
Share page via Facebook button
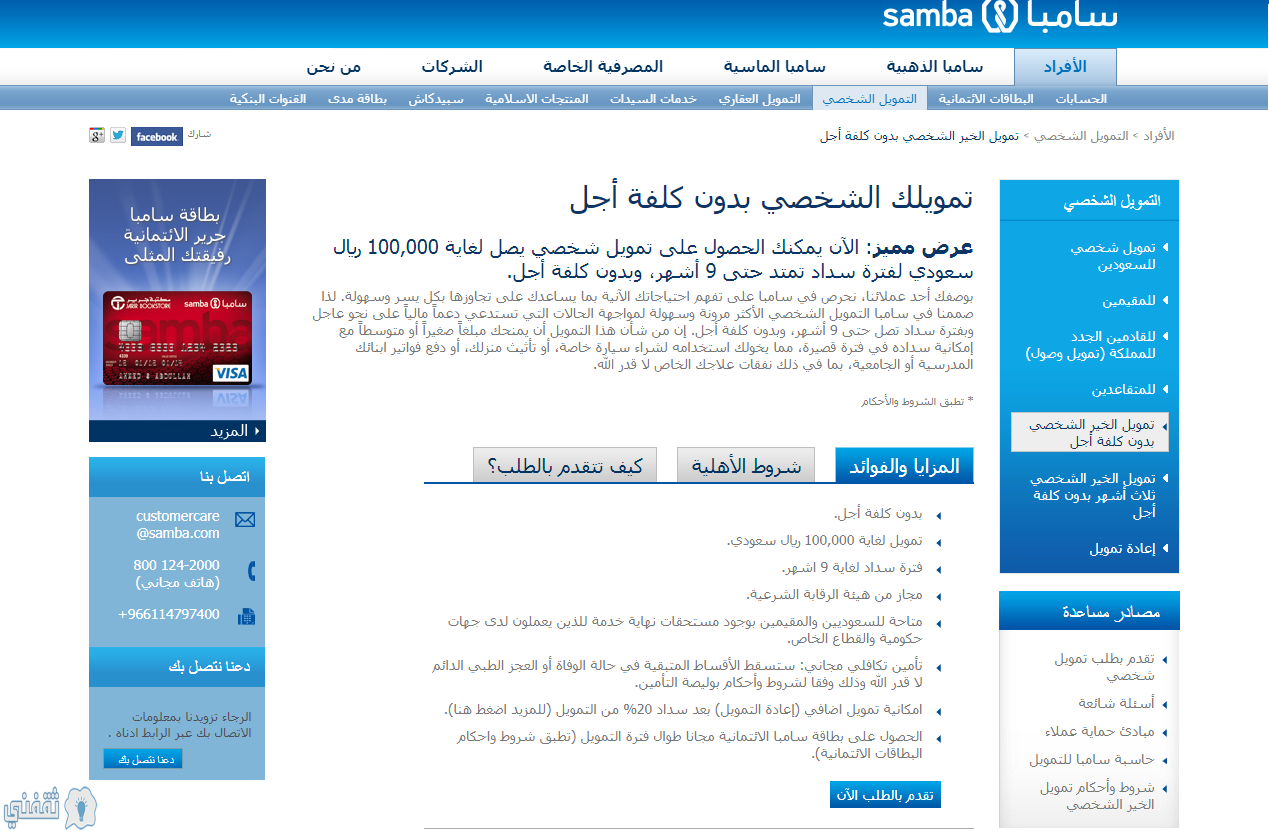tap(157, 137)
